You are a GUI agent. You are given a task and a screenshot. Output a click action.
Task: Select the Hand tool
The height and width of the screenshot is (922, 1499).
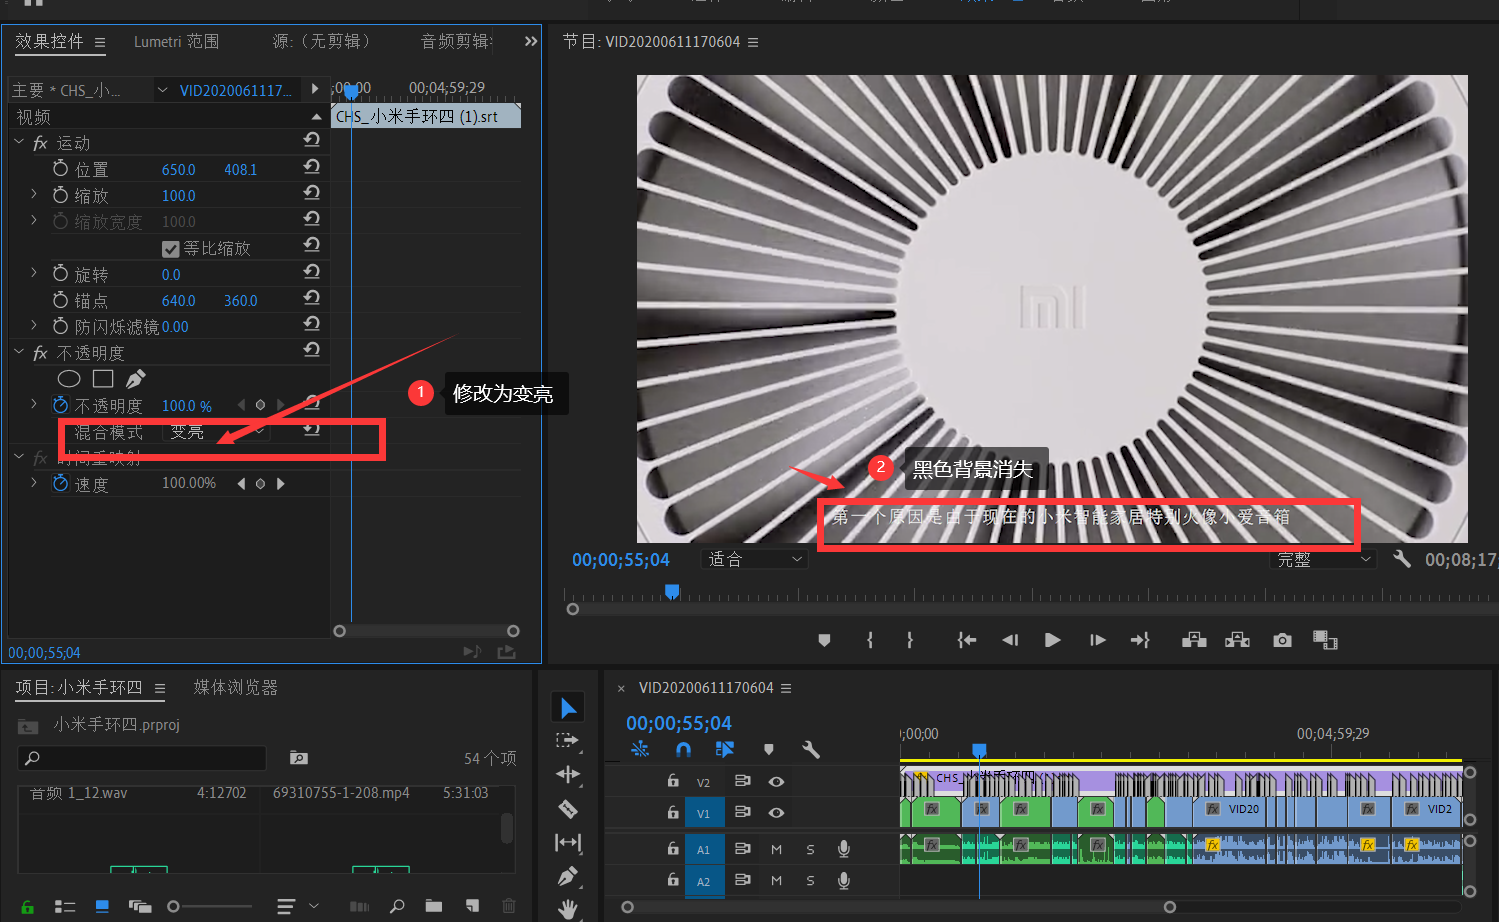[x=568, y=908]
